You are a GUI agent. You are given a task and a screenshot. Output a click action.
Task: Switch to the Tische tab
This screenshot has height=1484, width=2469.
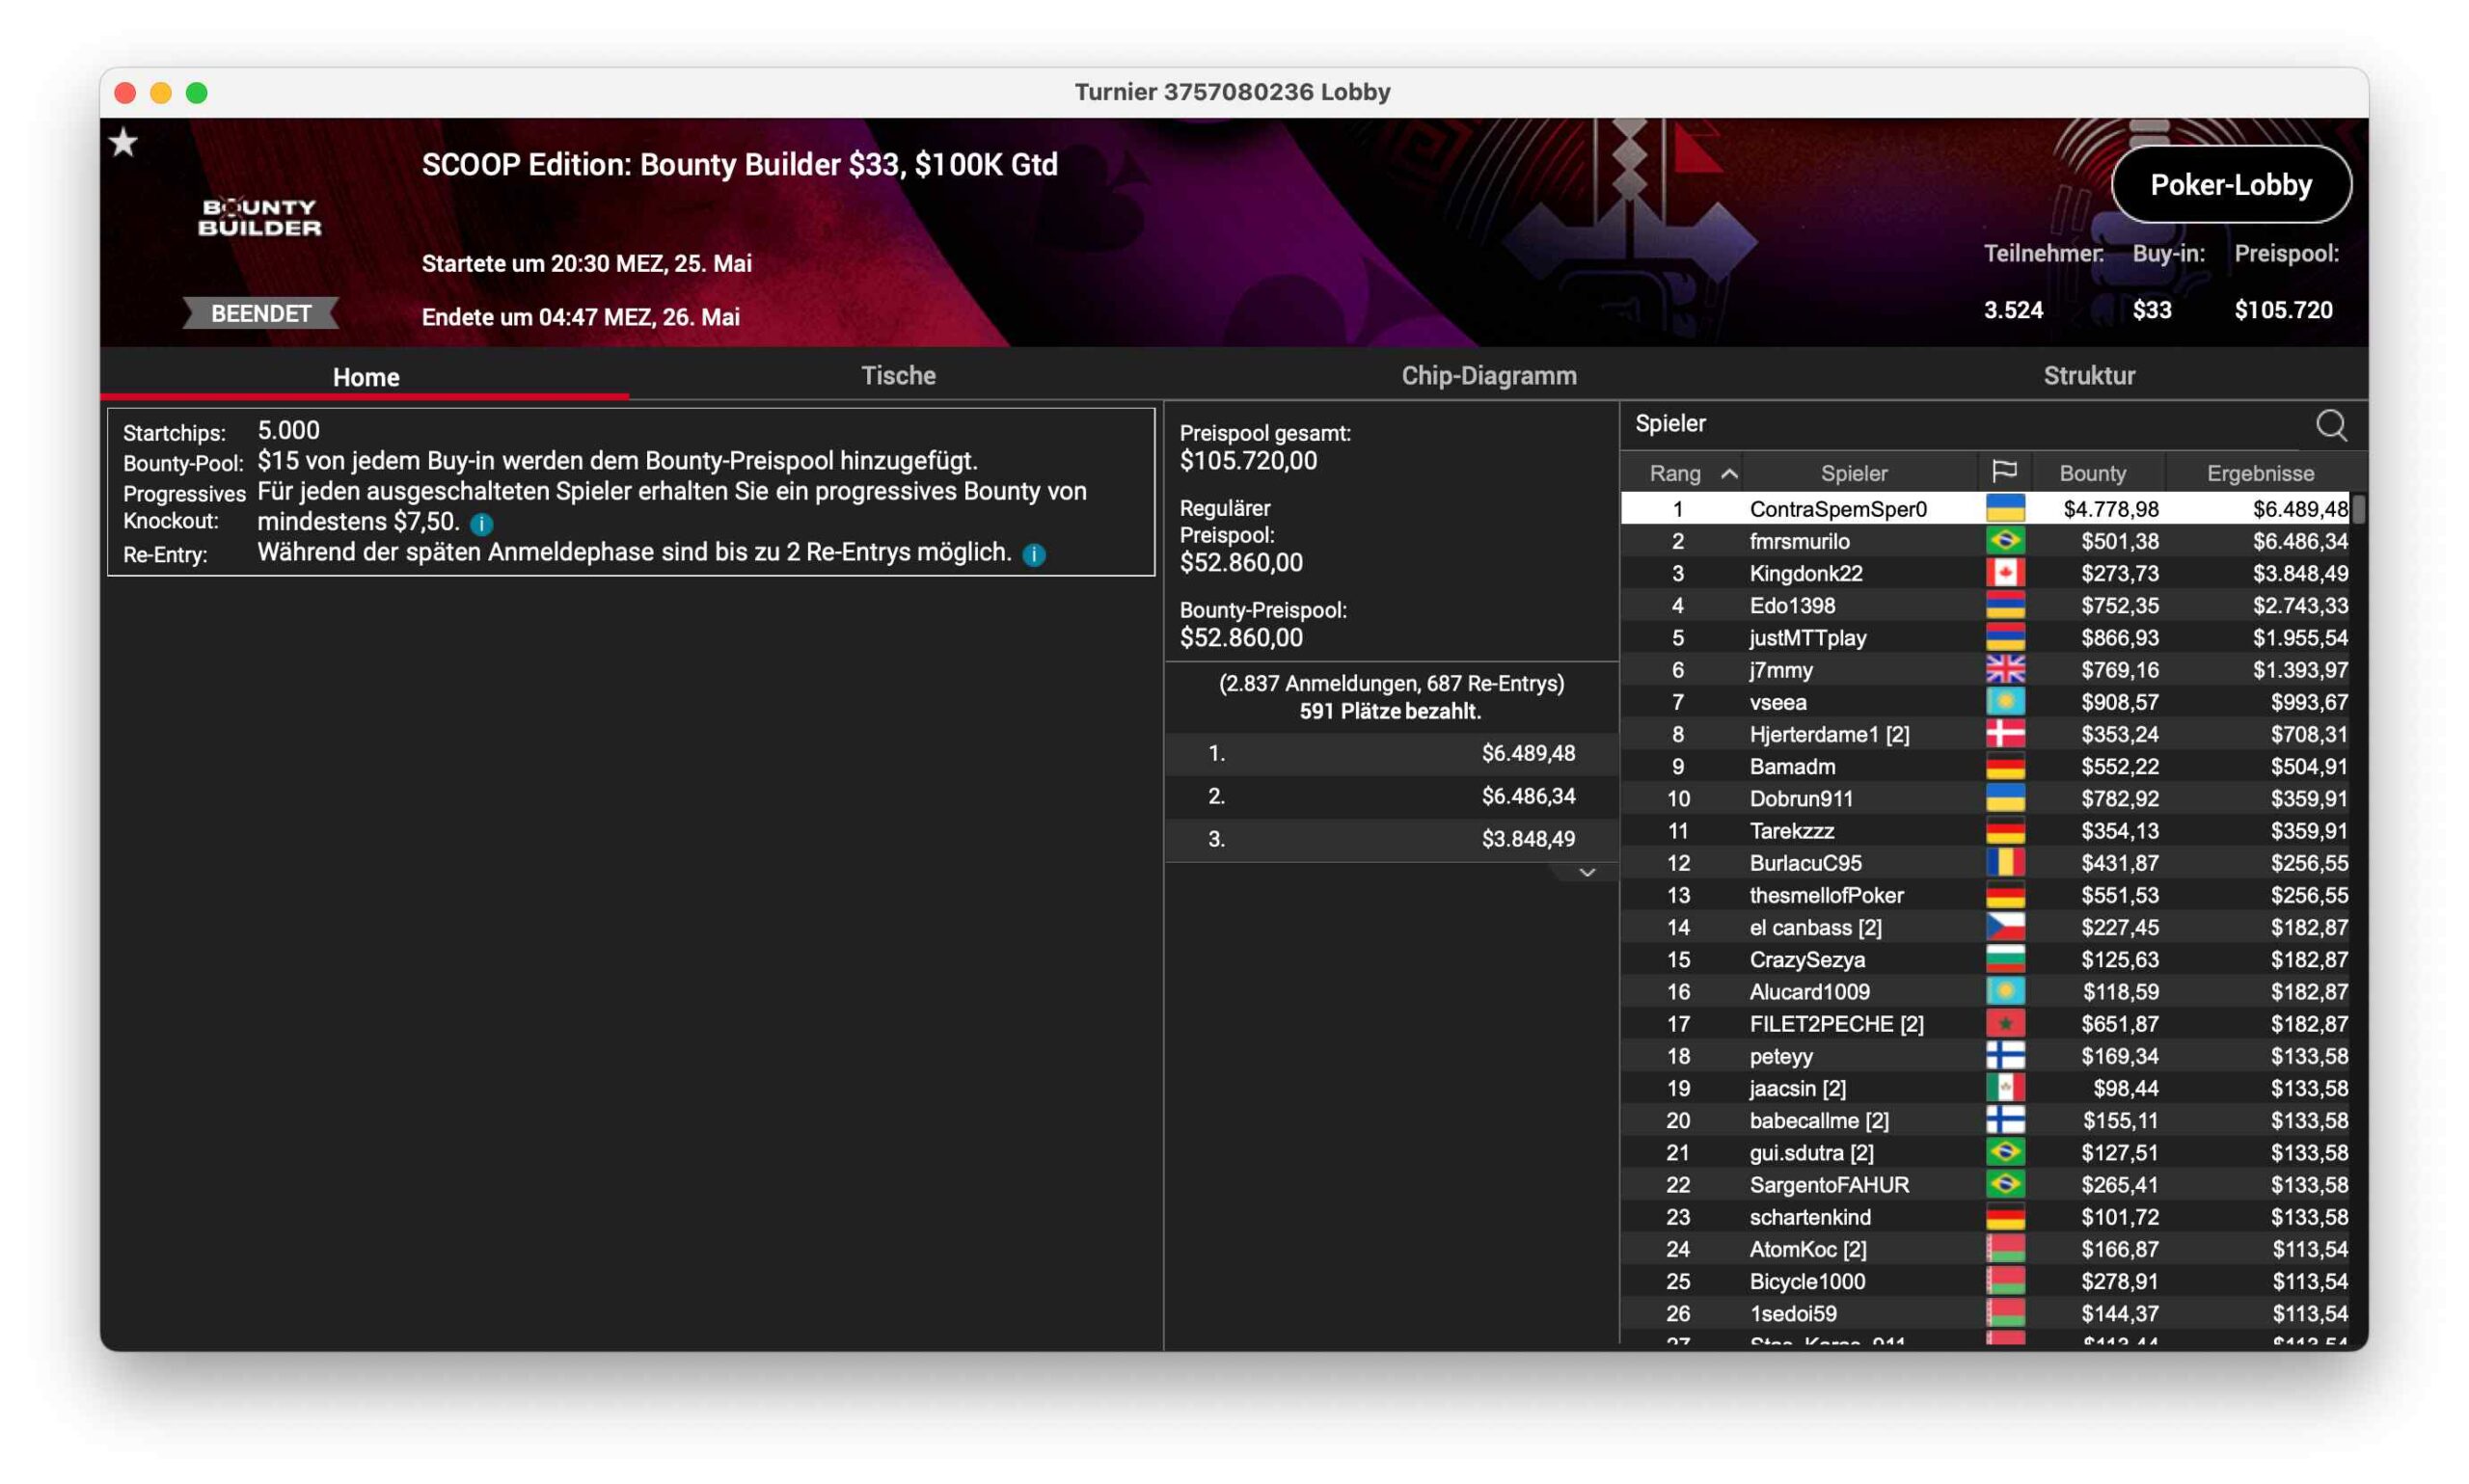[x=897, y=376]
